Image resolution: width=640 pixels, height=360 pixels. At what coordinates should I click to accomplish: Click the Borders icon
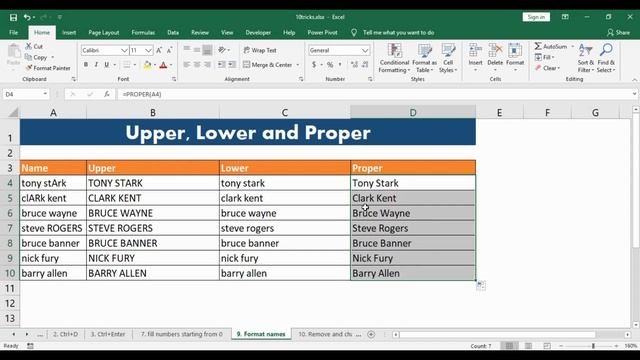(x=127, y=64)
